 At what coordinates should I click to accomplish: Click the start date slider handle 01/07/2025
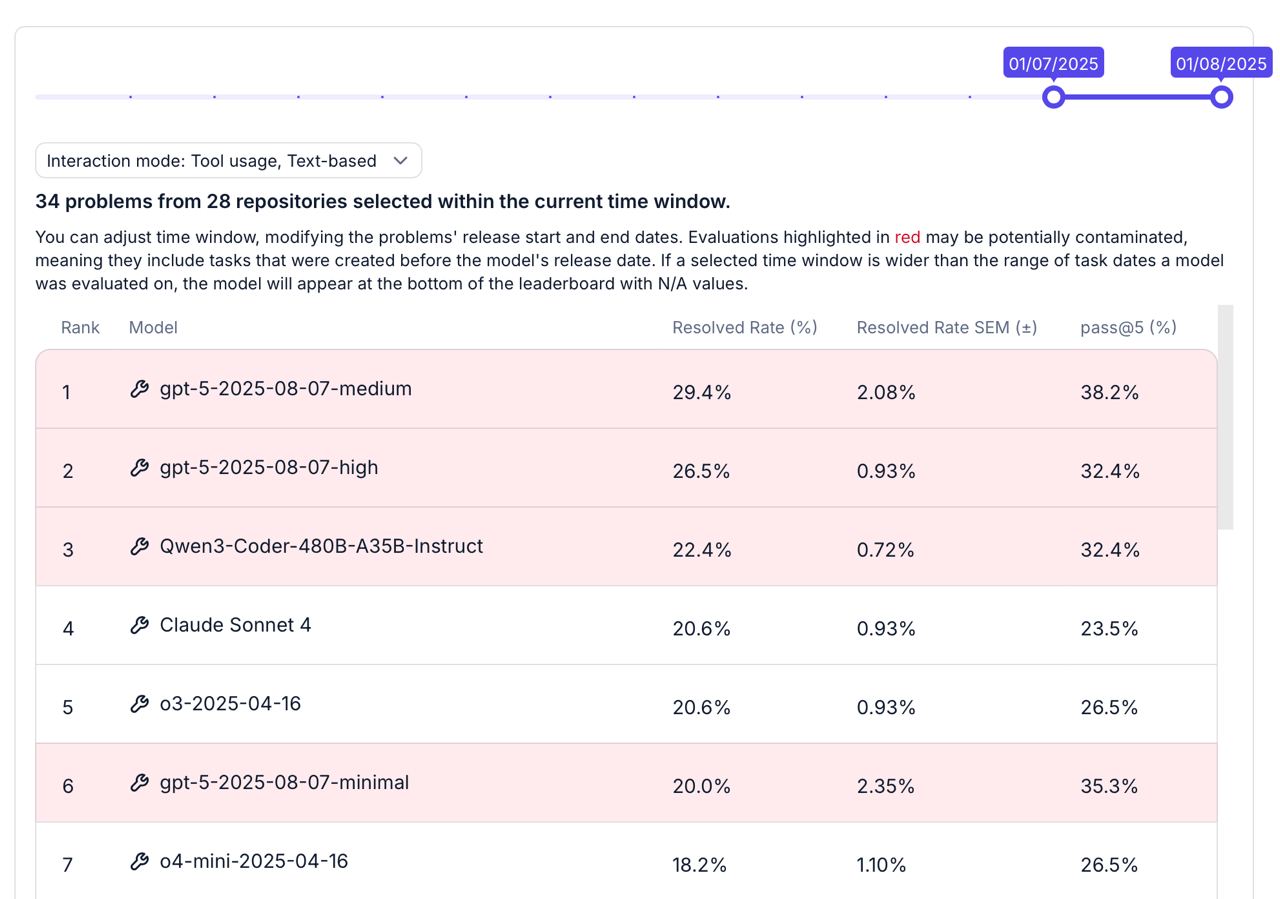click(x=1053, y=97)
